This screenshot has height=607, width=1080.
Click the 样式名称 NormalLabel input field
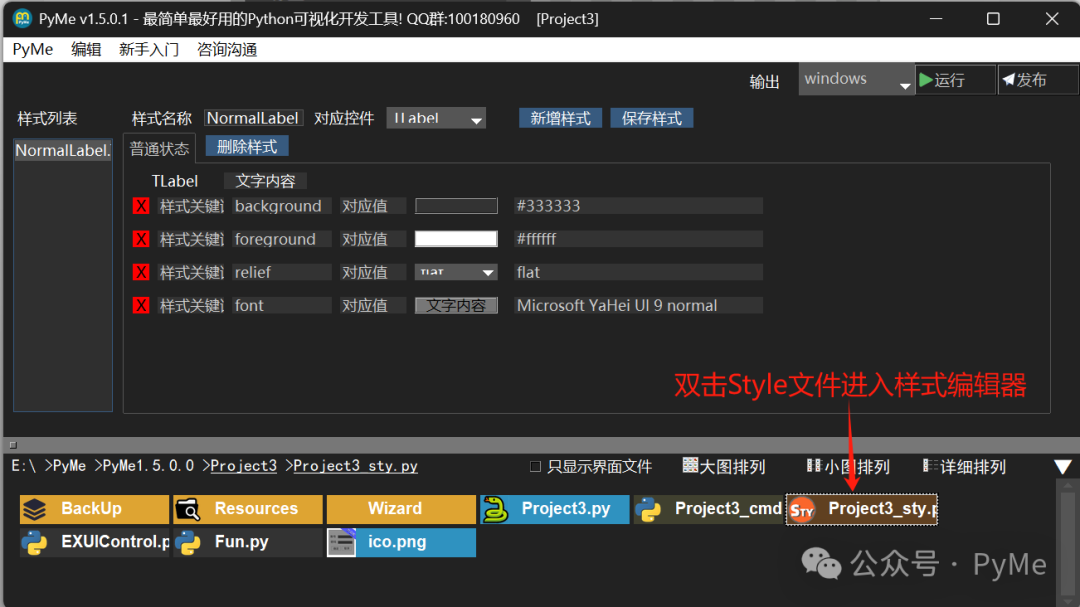pos(253,118)
